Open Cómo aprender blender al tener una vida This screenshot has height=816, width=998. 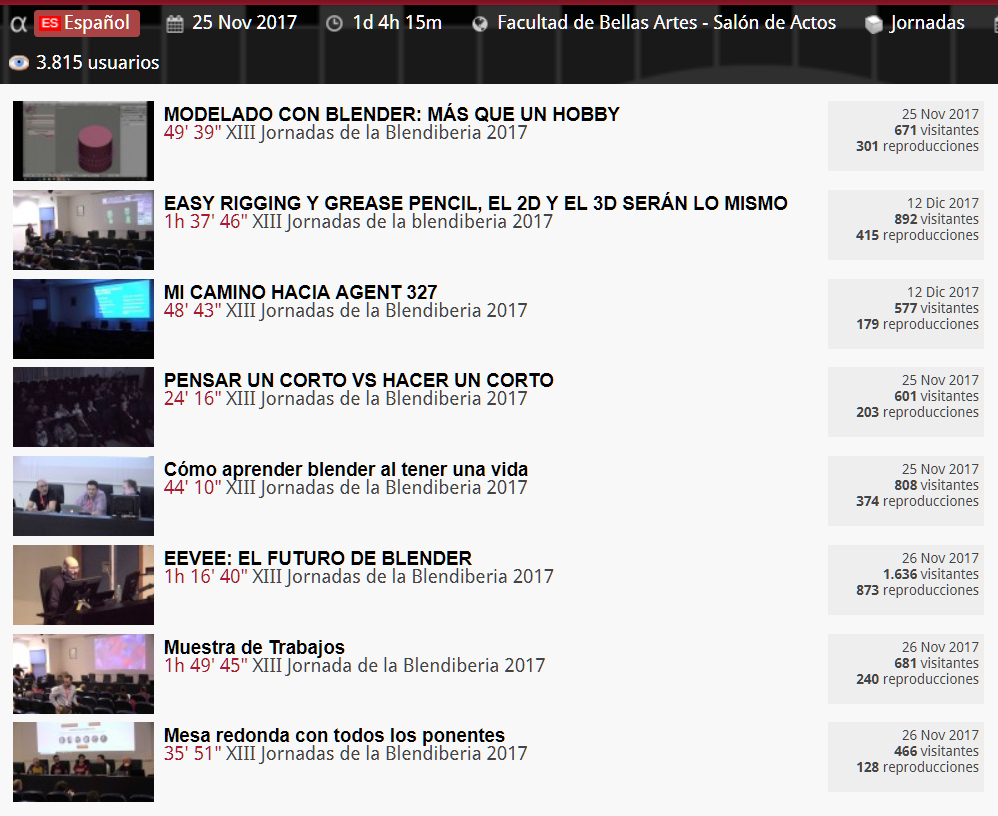pyautogui.click(x=346, y=469)
